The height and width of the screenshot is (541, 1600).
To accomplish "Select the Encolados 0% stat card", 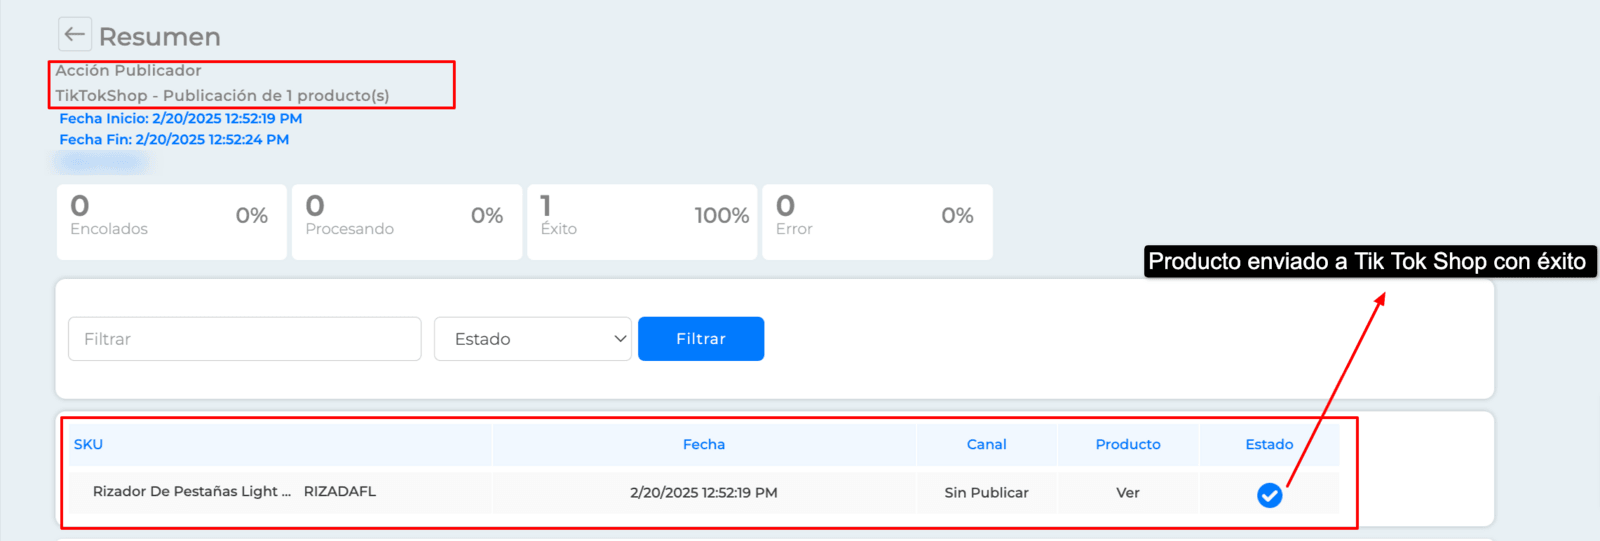I will point(172,222).
